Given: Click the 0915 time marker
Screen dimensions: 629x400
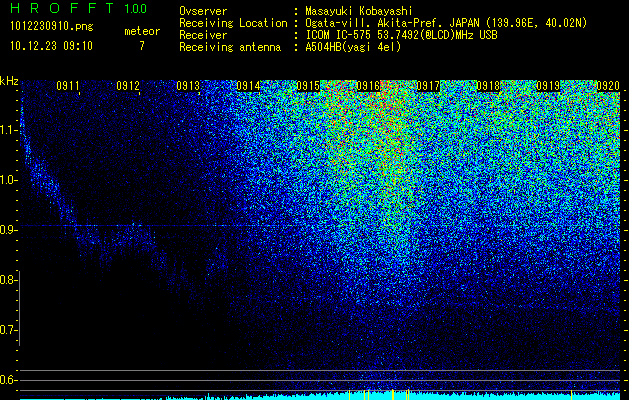Looking at the screenshot, I should coord(308,85).
